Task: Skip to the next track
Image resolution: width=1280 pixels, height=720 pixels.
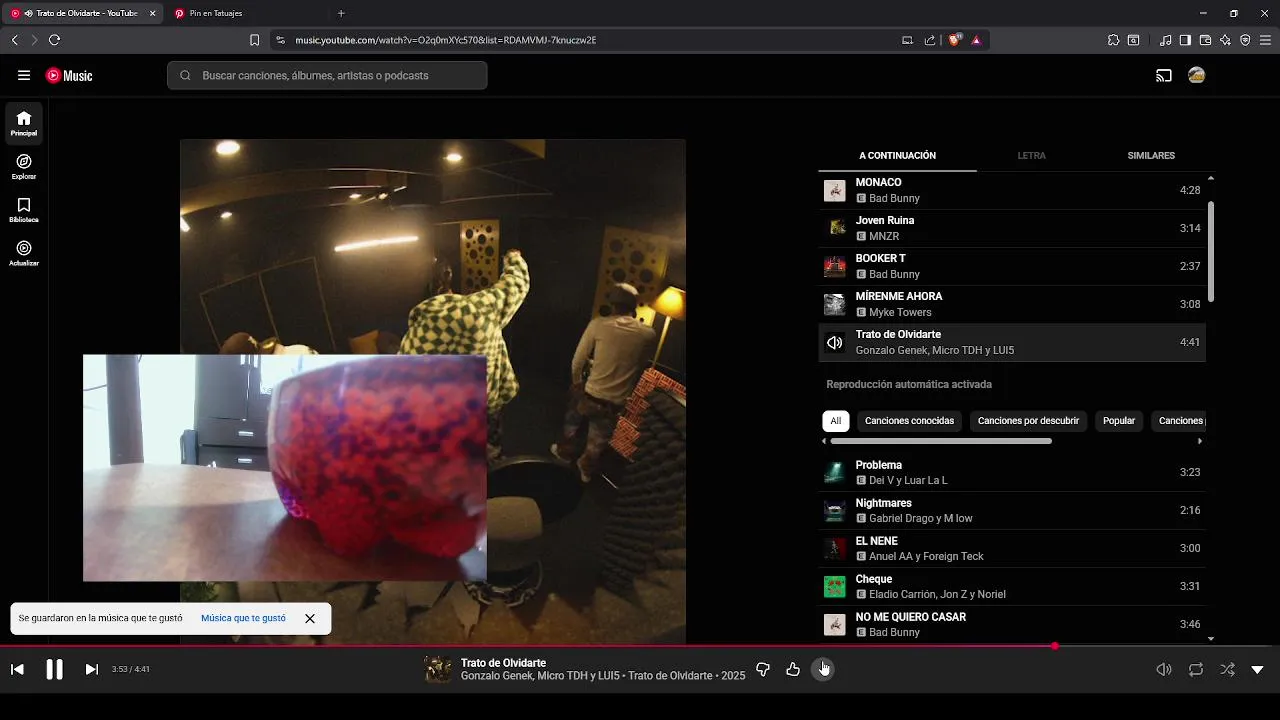Action: click(x=91, y=669)
